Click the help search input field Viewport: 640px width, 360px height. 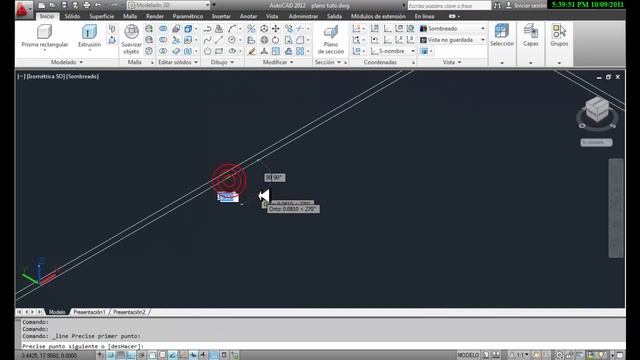tap(449, 6)
